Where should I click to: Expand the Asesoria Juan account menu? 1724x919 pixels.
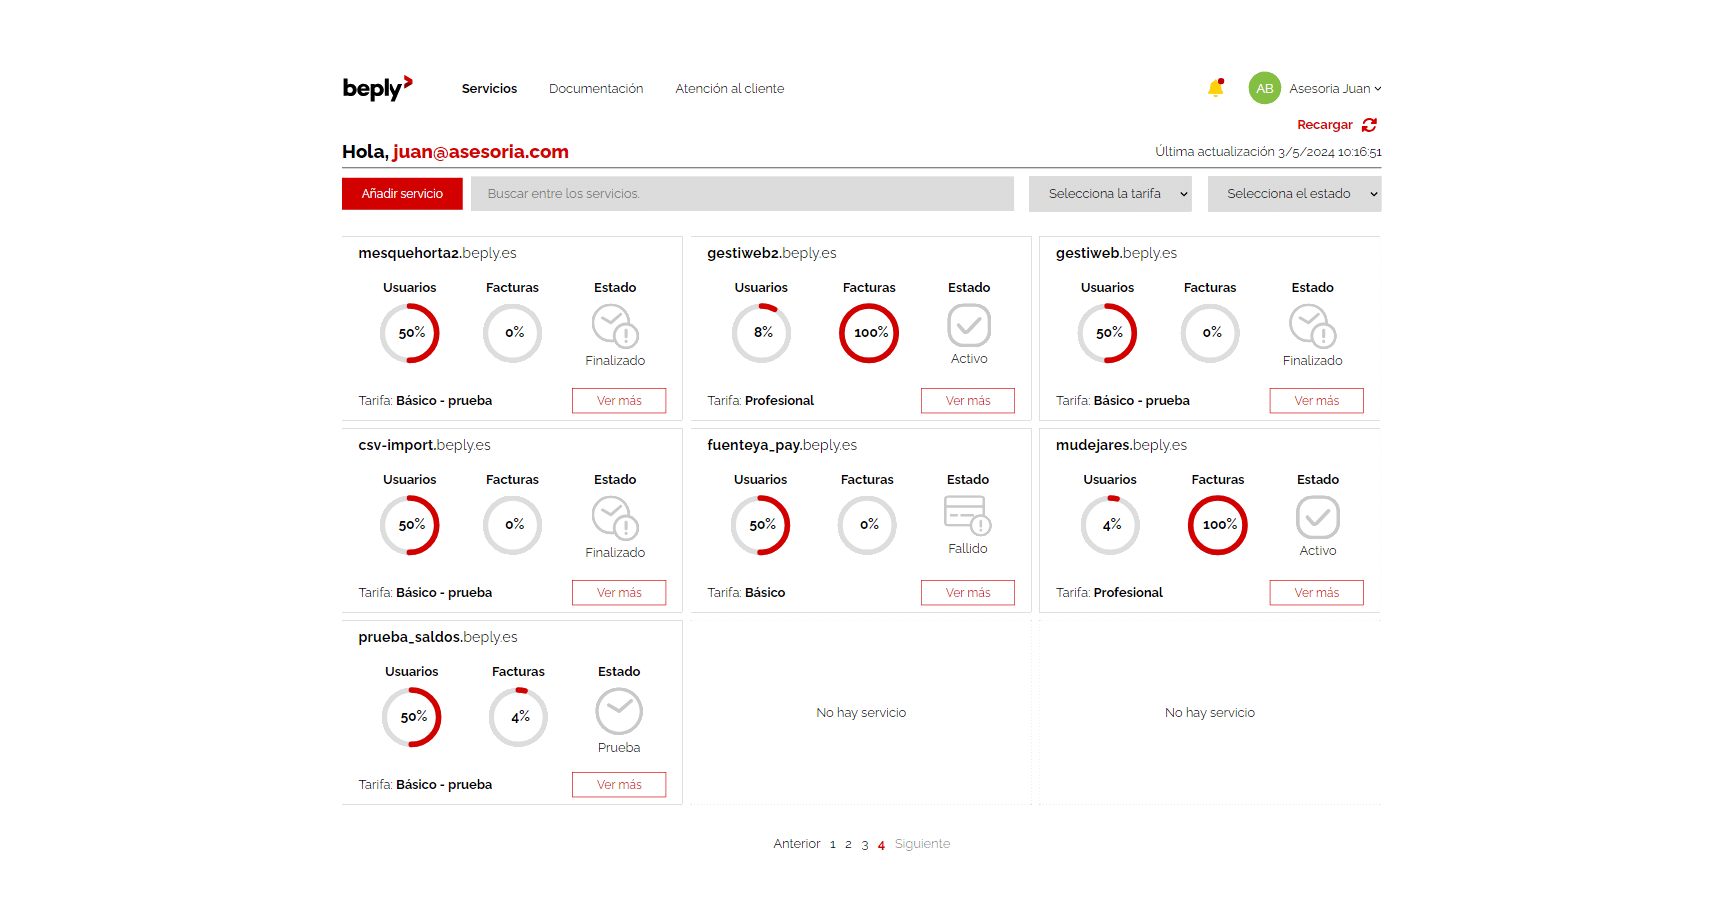click(x=1335, y=89)
